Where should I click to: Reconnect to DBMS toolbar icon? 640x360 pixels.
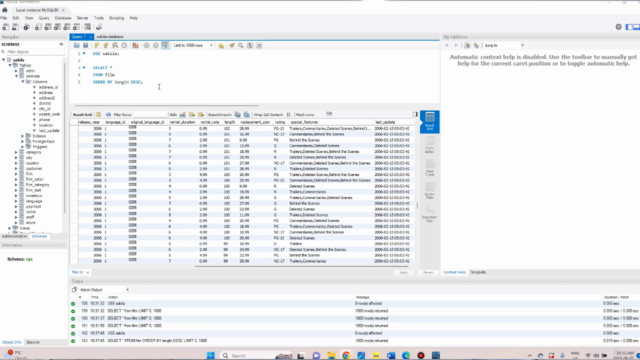99,27
